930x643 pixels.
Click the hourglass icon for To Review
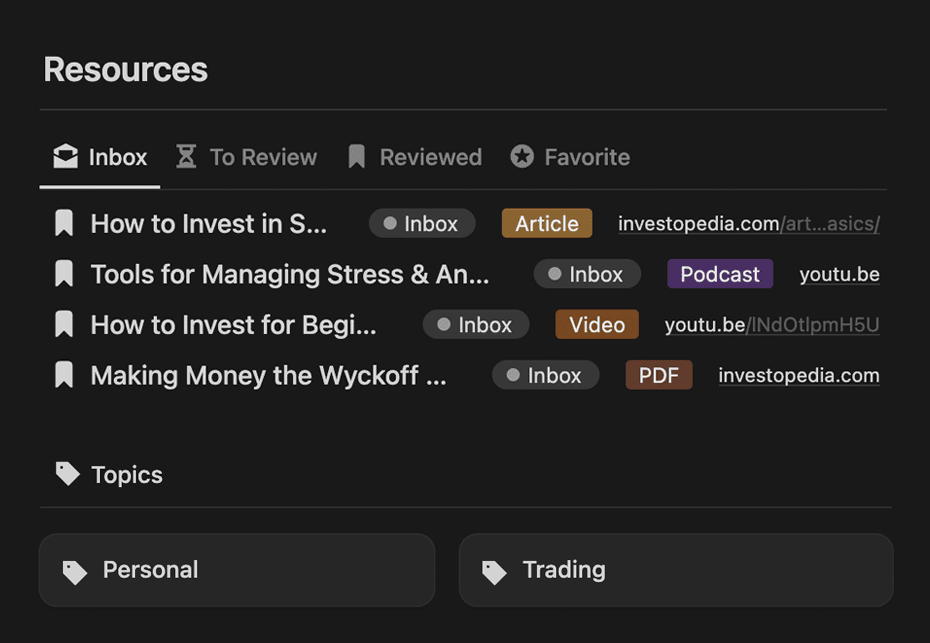(x=186, y=157)
